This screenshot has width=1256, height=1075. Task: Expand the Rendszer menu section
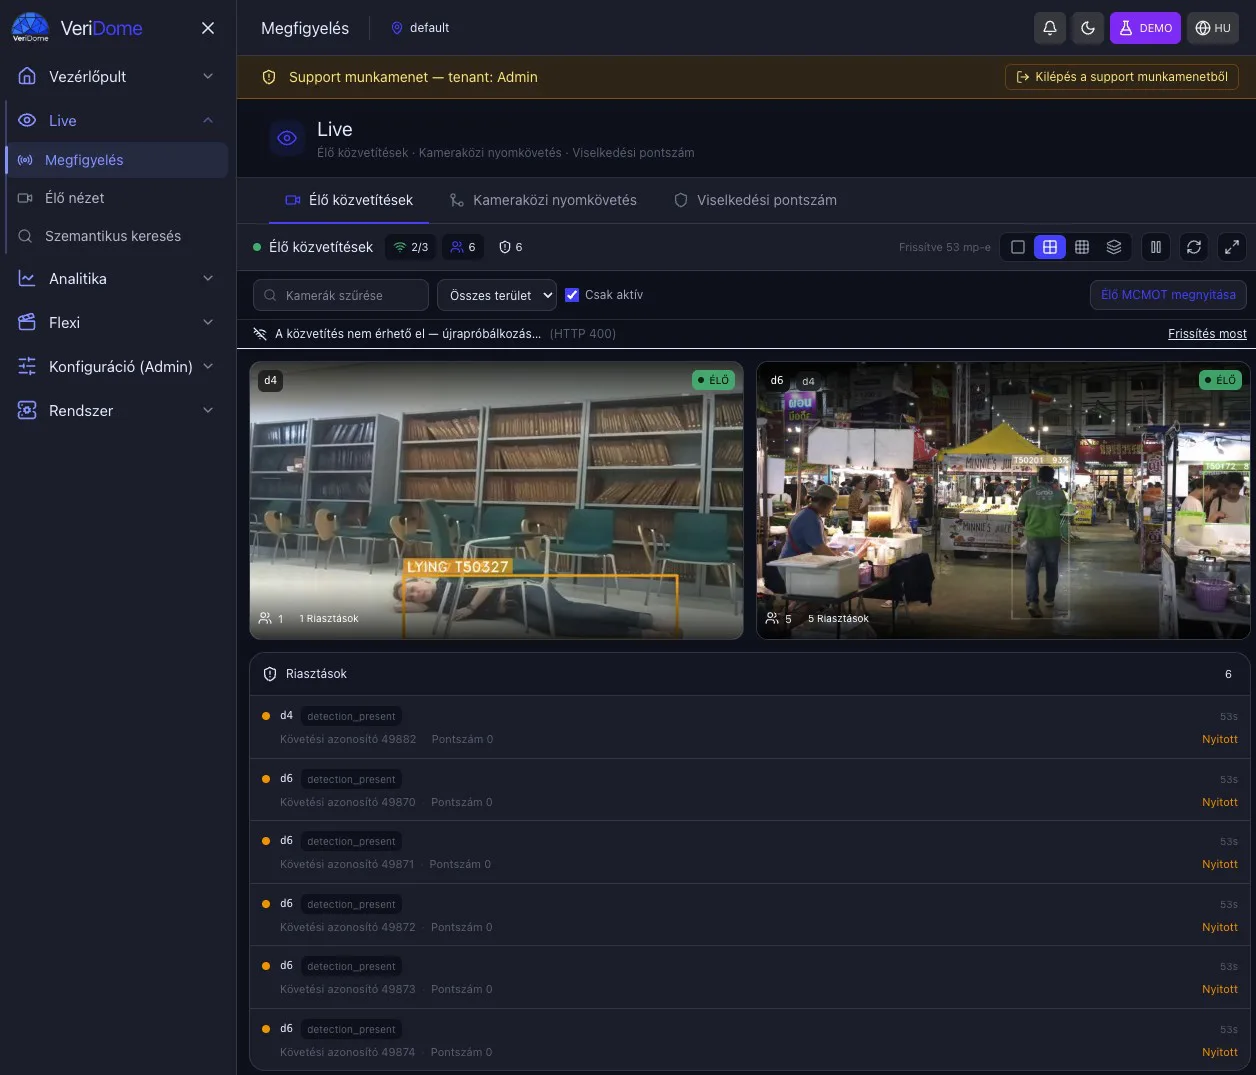(x=117, y=411)
